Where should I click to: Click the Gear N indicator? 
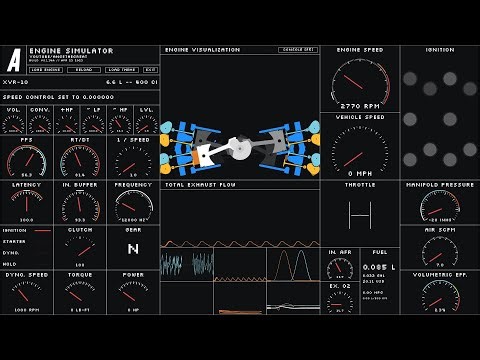(x=133, y=248)
